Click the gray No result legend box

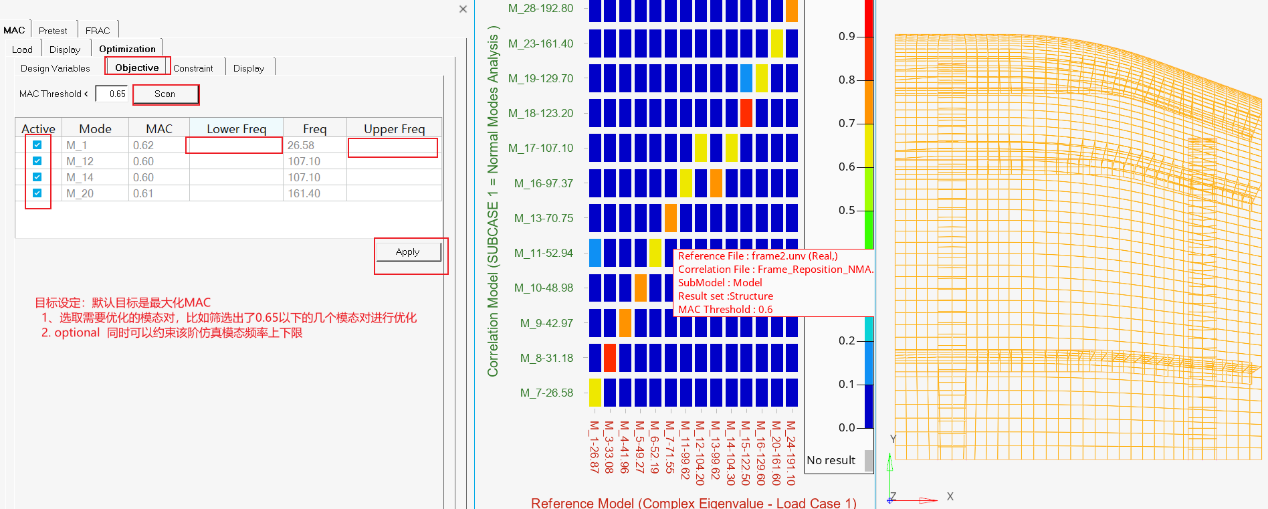coord(869,460)
